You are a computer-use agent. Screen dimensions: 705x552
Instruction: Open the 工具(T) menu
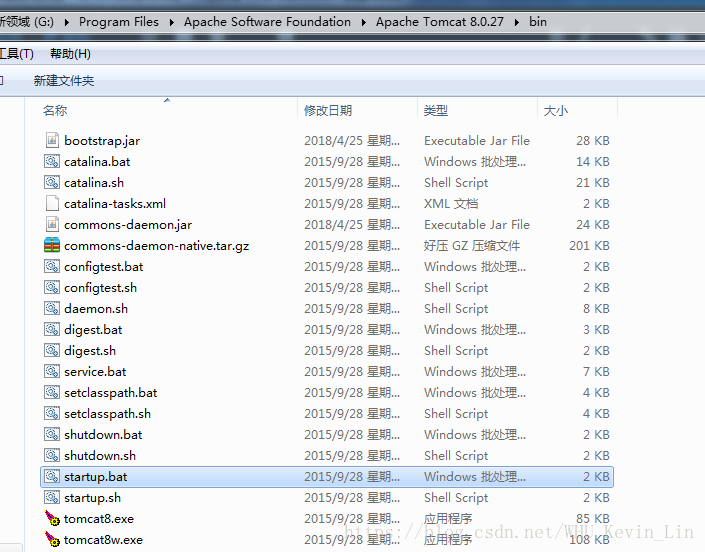(x=16, y=54)
